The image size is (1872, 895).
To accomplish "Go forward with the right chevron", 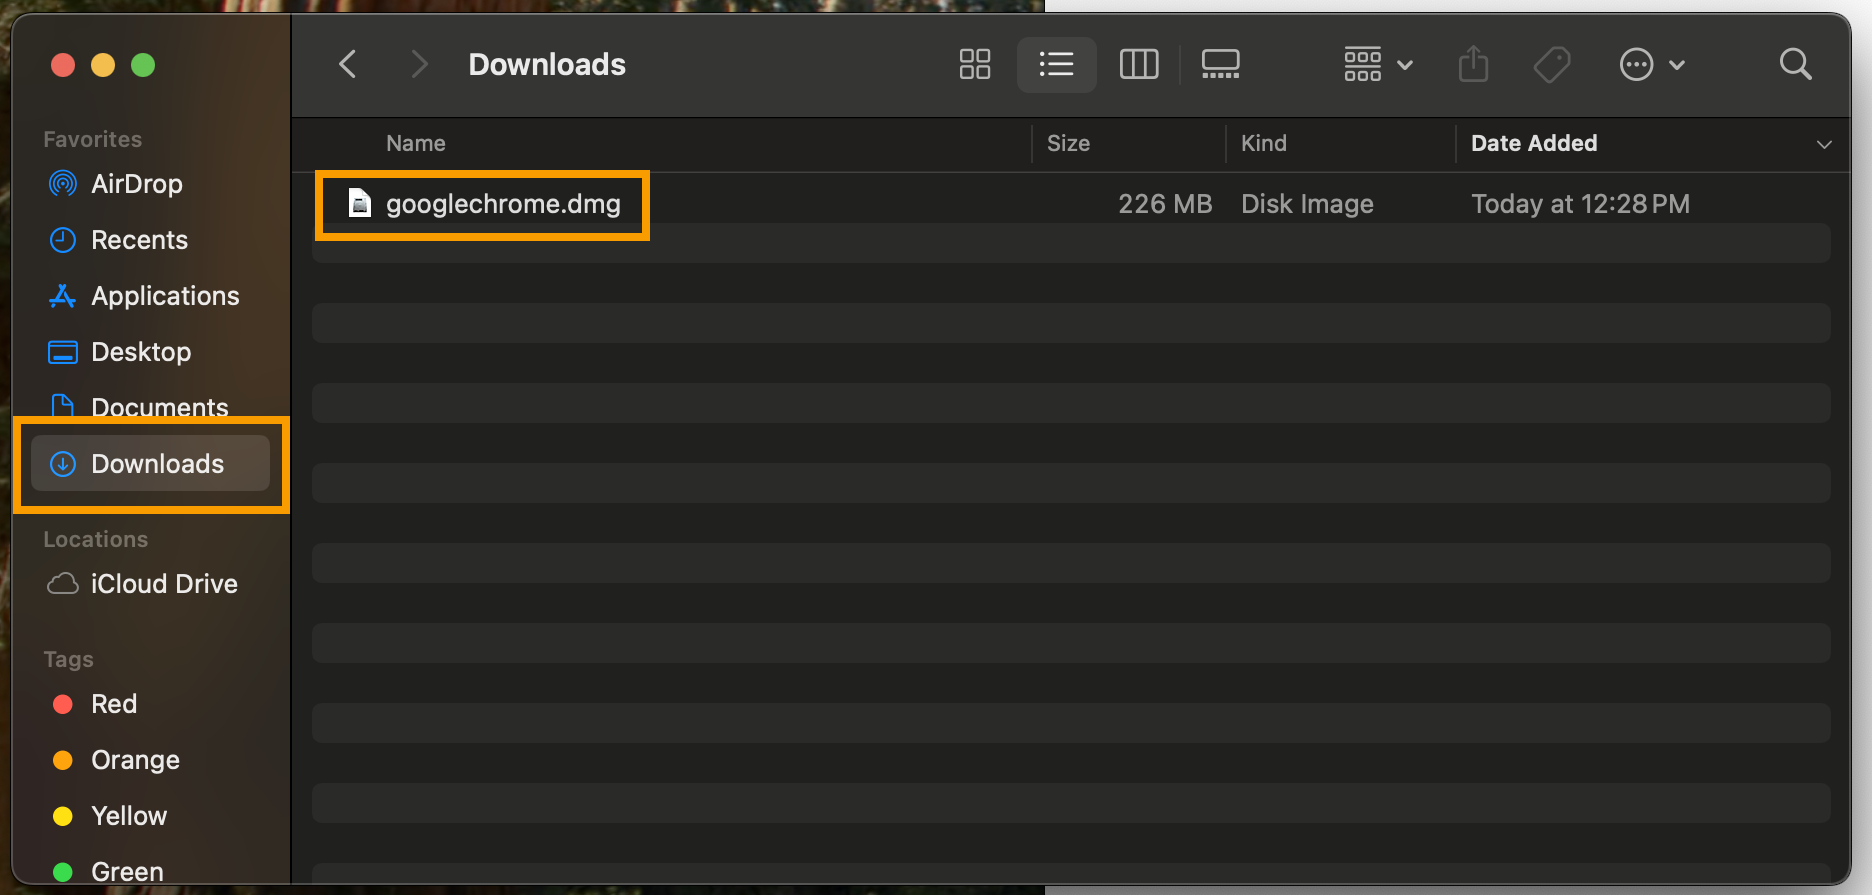I will click(x=419, y=65).
